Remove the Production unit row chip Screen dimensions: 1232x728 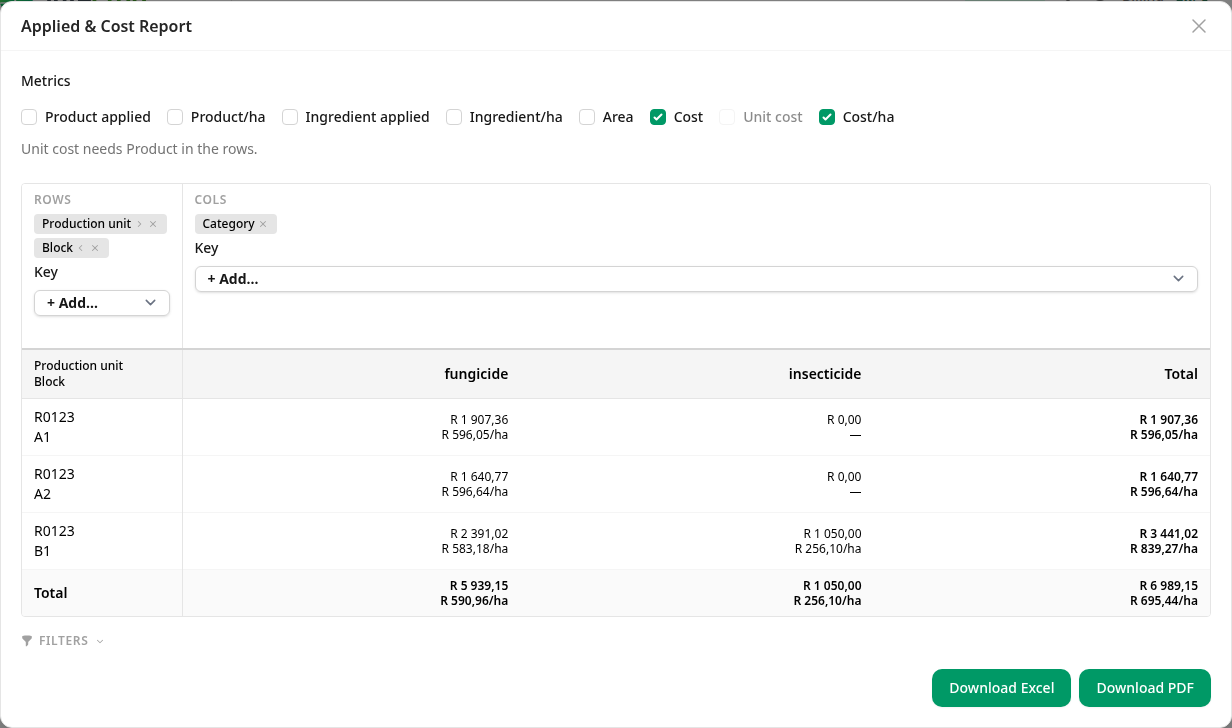(x=153, y=224)
